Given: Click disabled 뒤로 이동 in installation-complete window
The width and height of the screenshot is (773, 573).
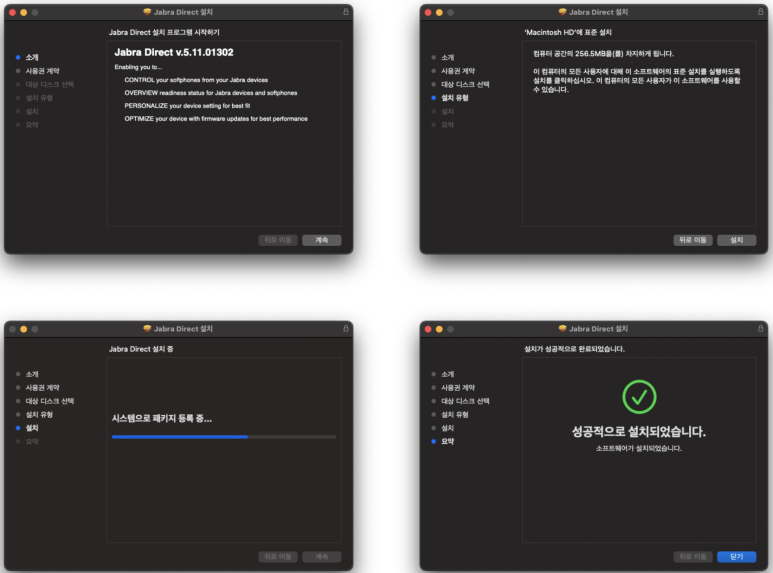Looking at the screenshot, I should point(693,557).
